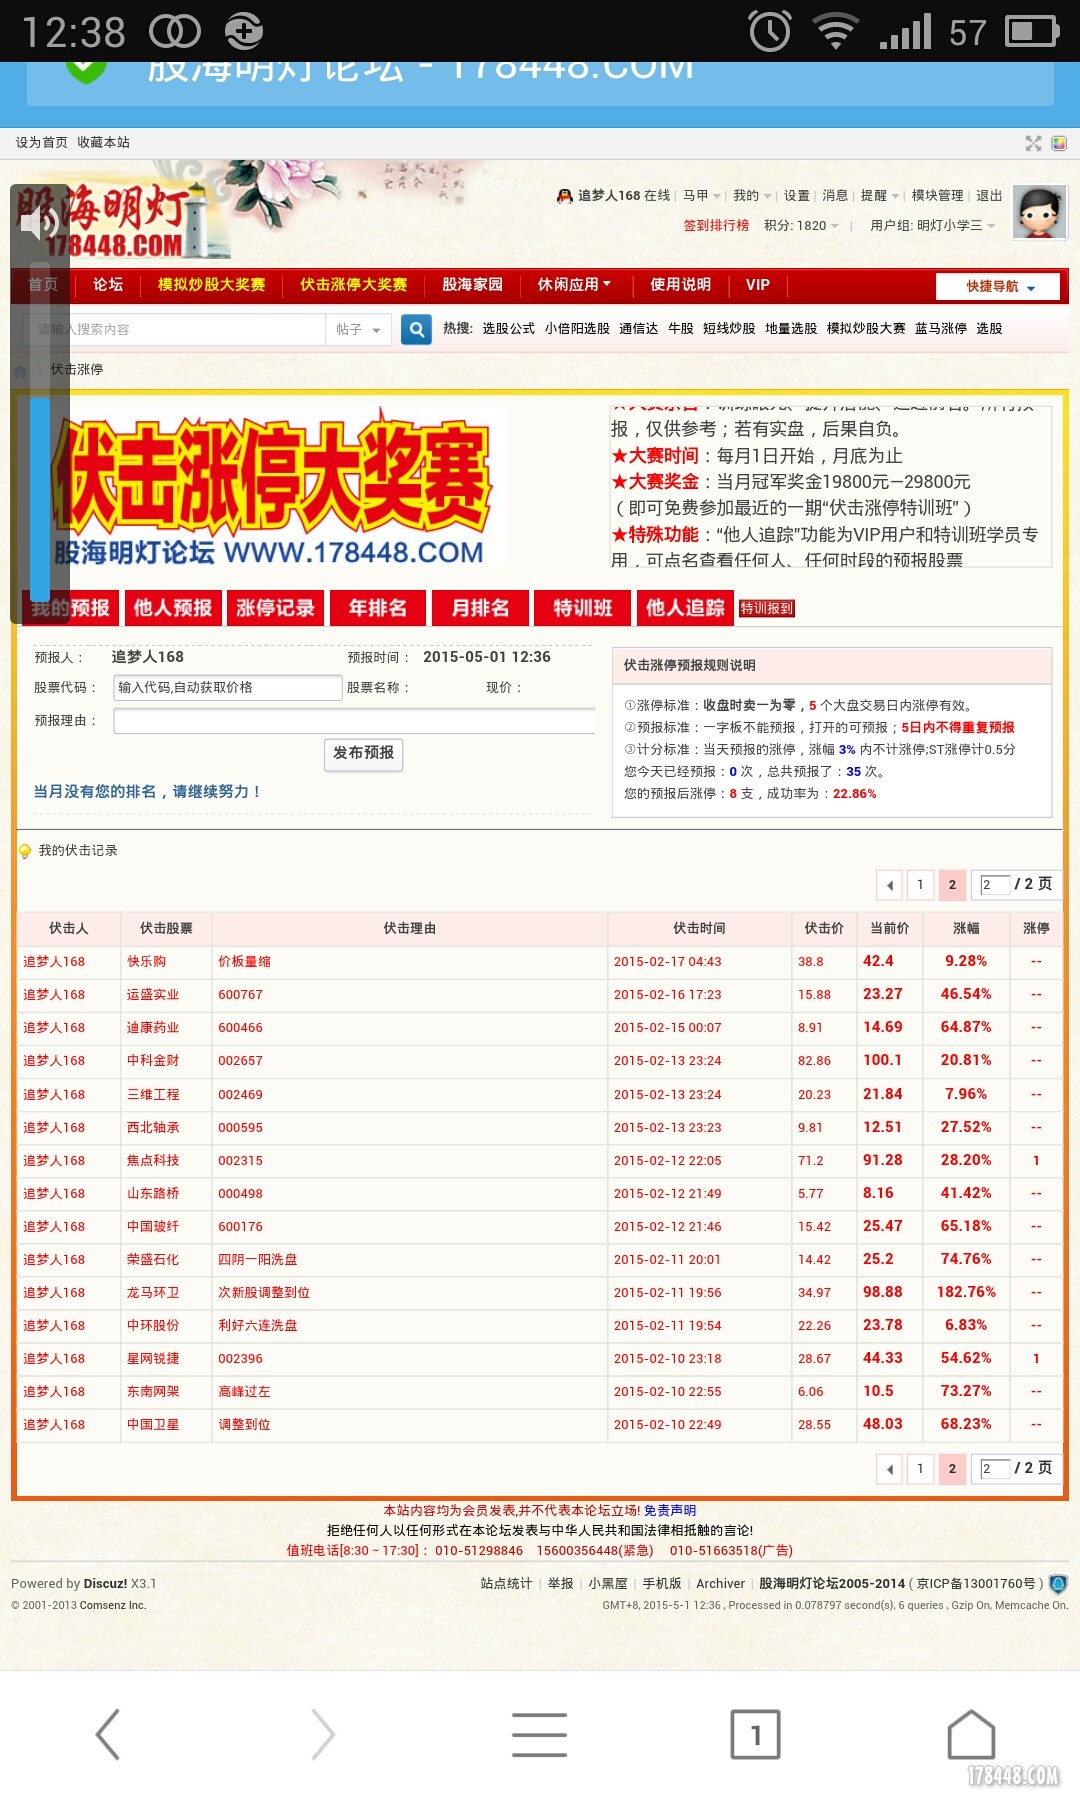The height and width of the screenshot is (1800, 1080).
Task: Tap the volume speaker icon overlay
Action: point(40,224)
